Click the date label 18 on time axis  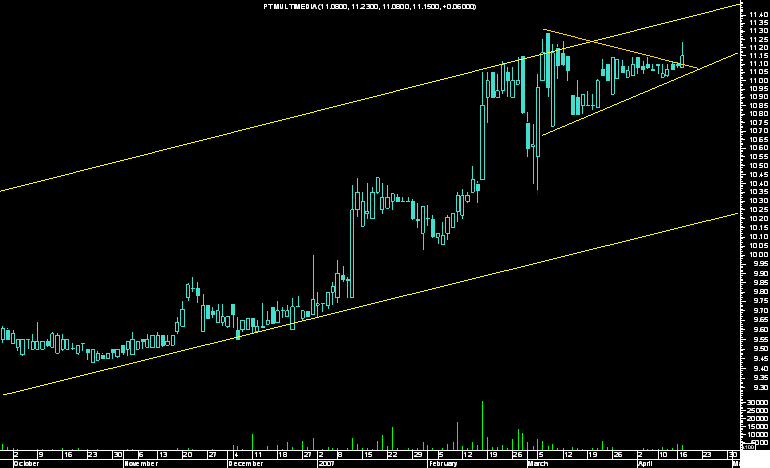click(x=282, y=455)
